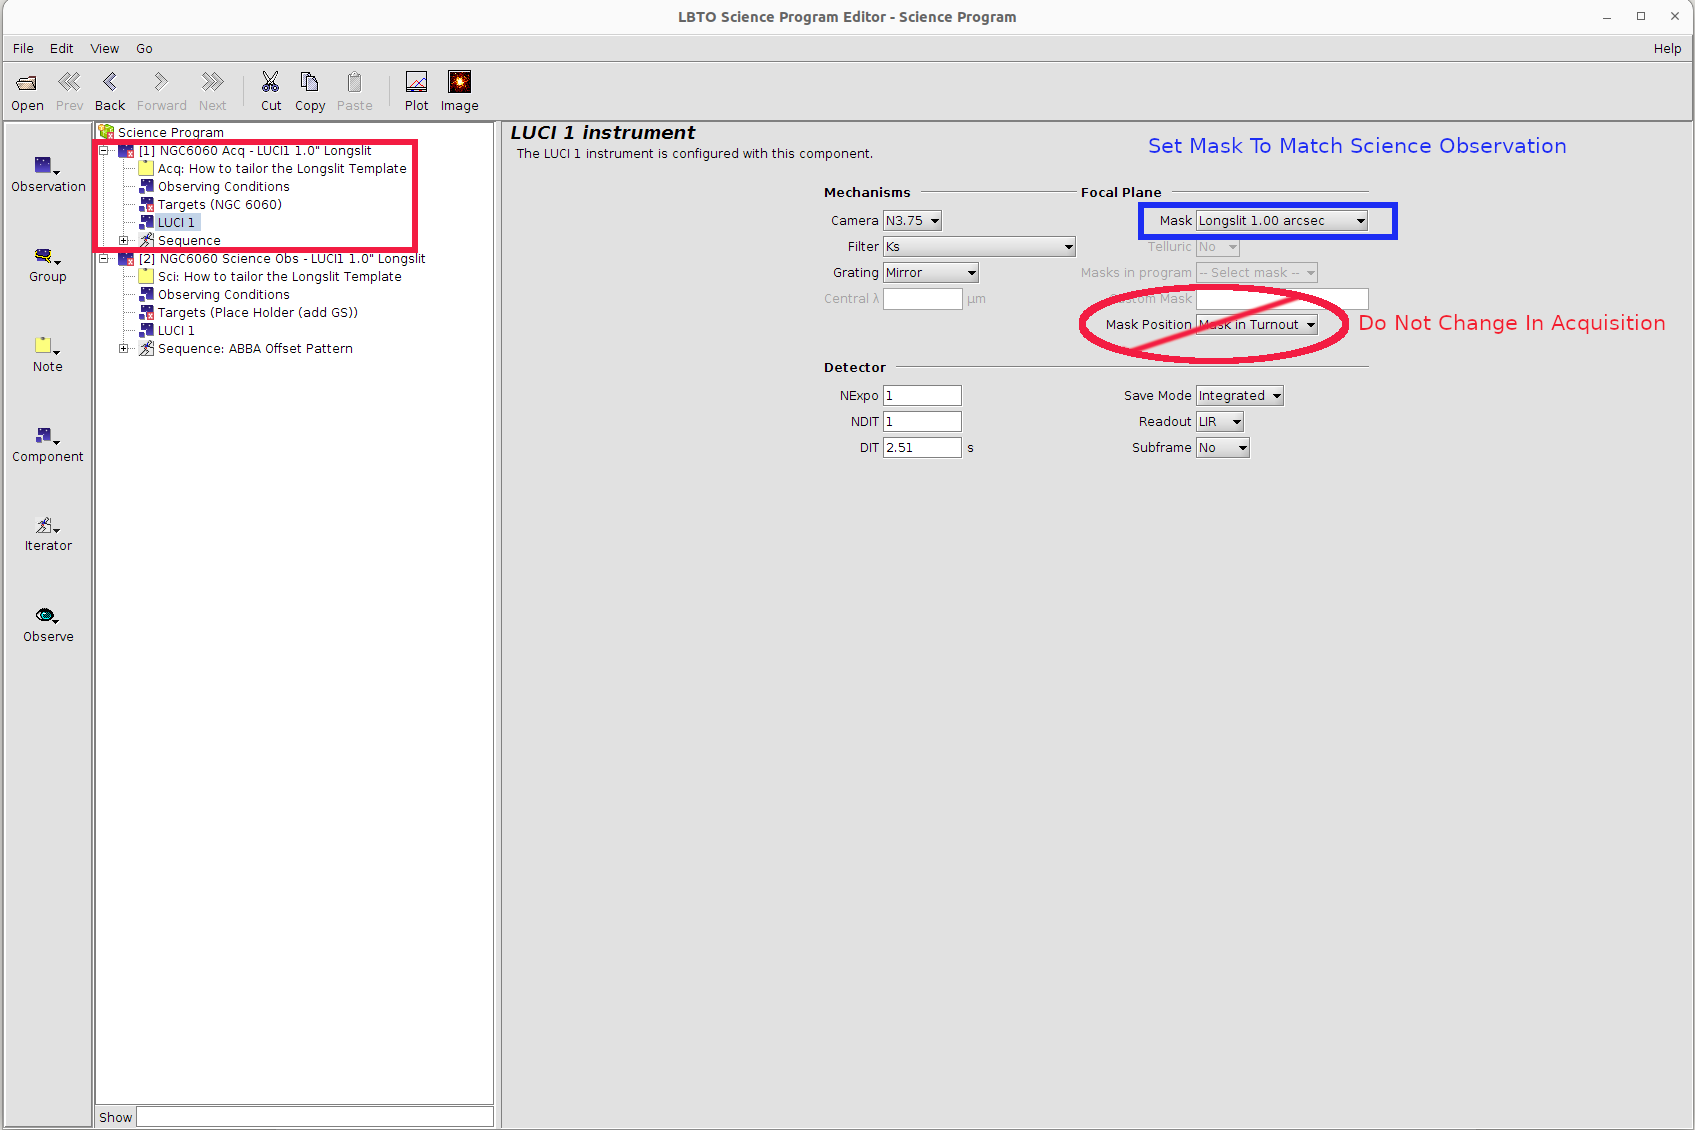Click the Observation sidebar icon
Image resolution: width=1695 pixels, height=1130 pixels.
pyautogui.click(x=47, y=167)
